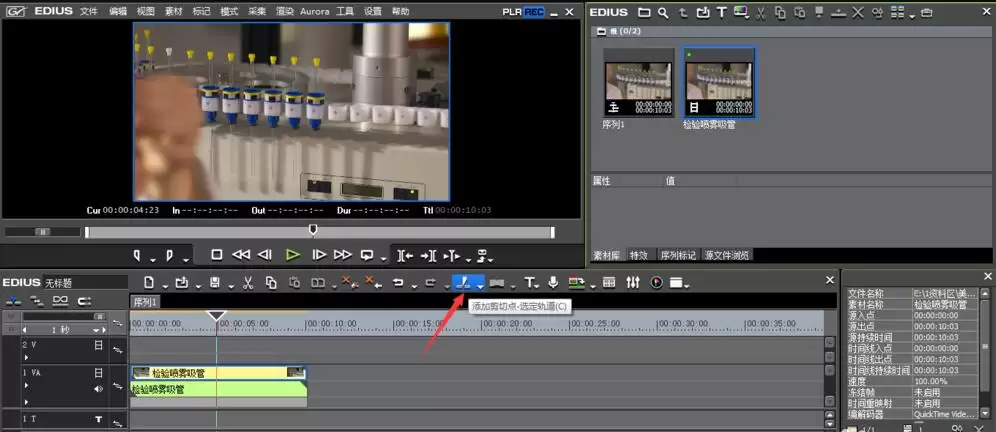The image size is (996, 432).
Task: Toggle the bin/palette windows layout icon
Action: pos(676,283)
